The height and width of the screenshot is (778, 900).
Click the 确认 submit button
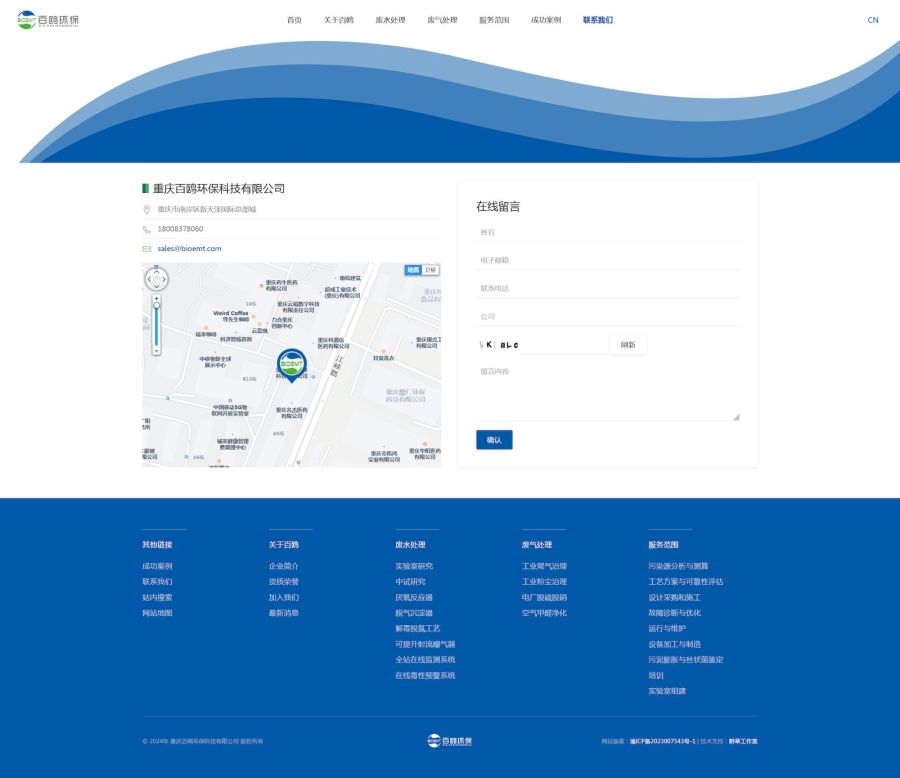(x=494, y=439)
